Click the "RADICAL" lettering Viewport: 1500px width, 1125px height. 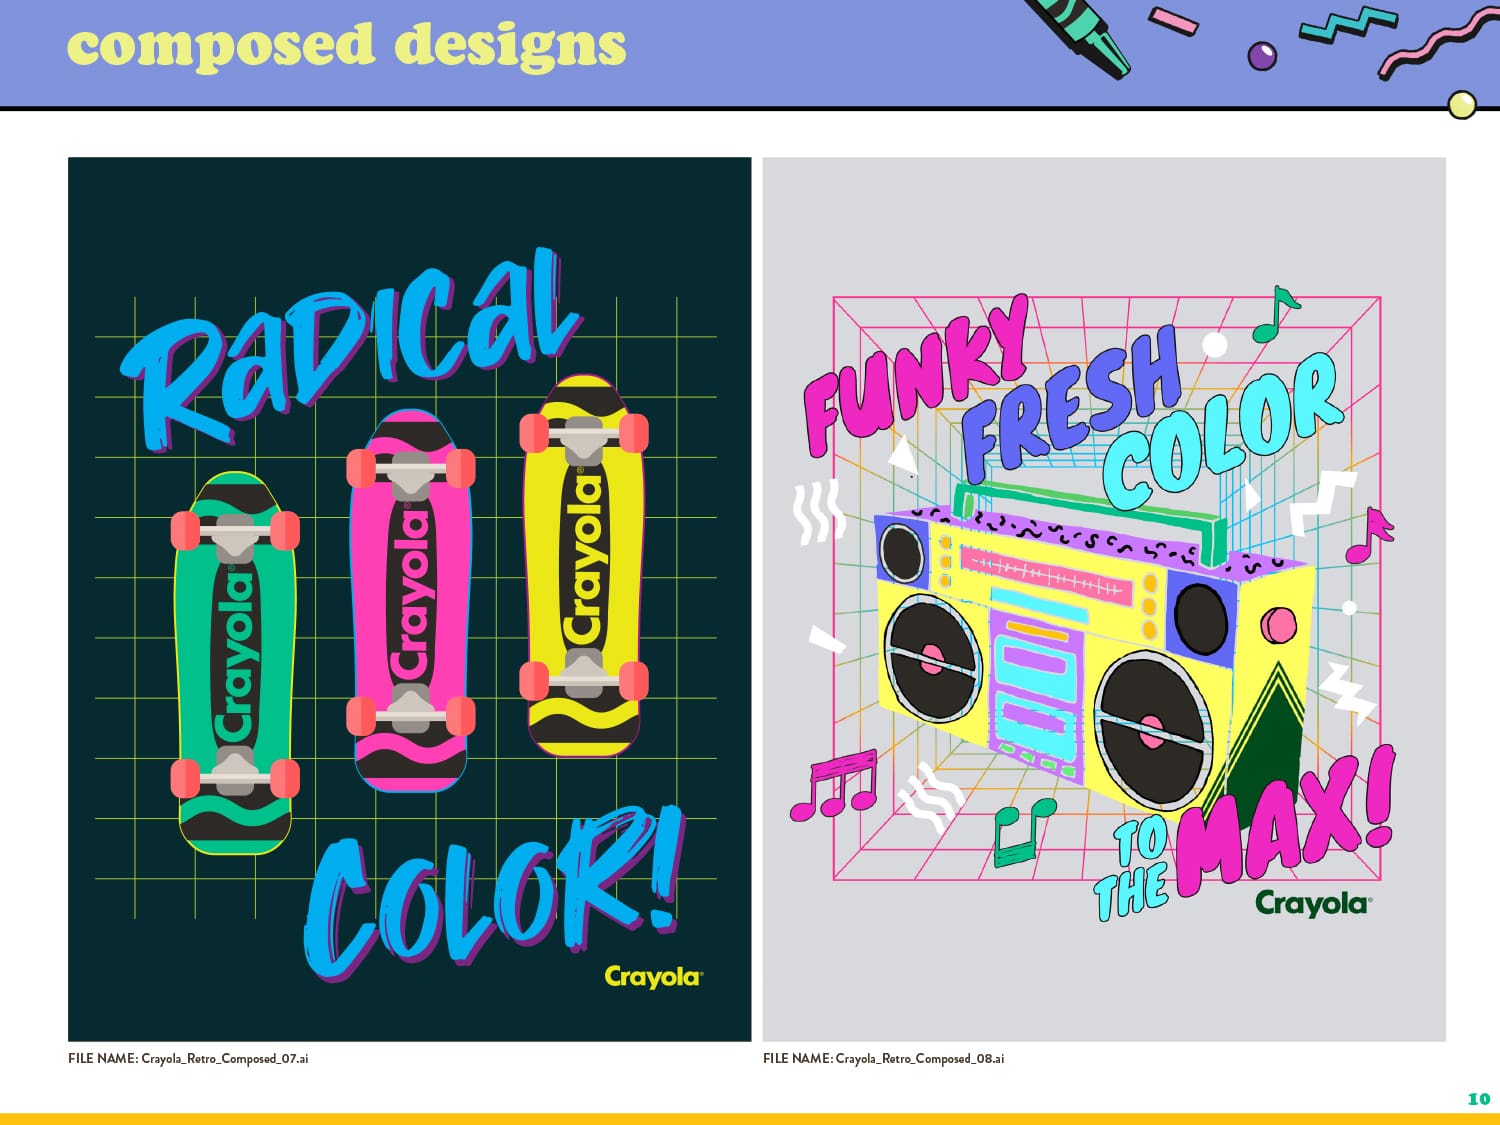click(x=350, y=350)
